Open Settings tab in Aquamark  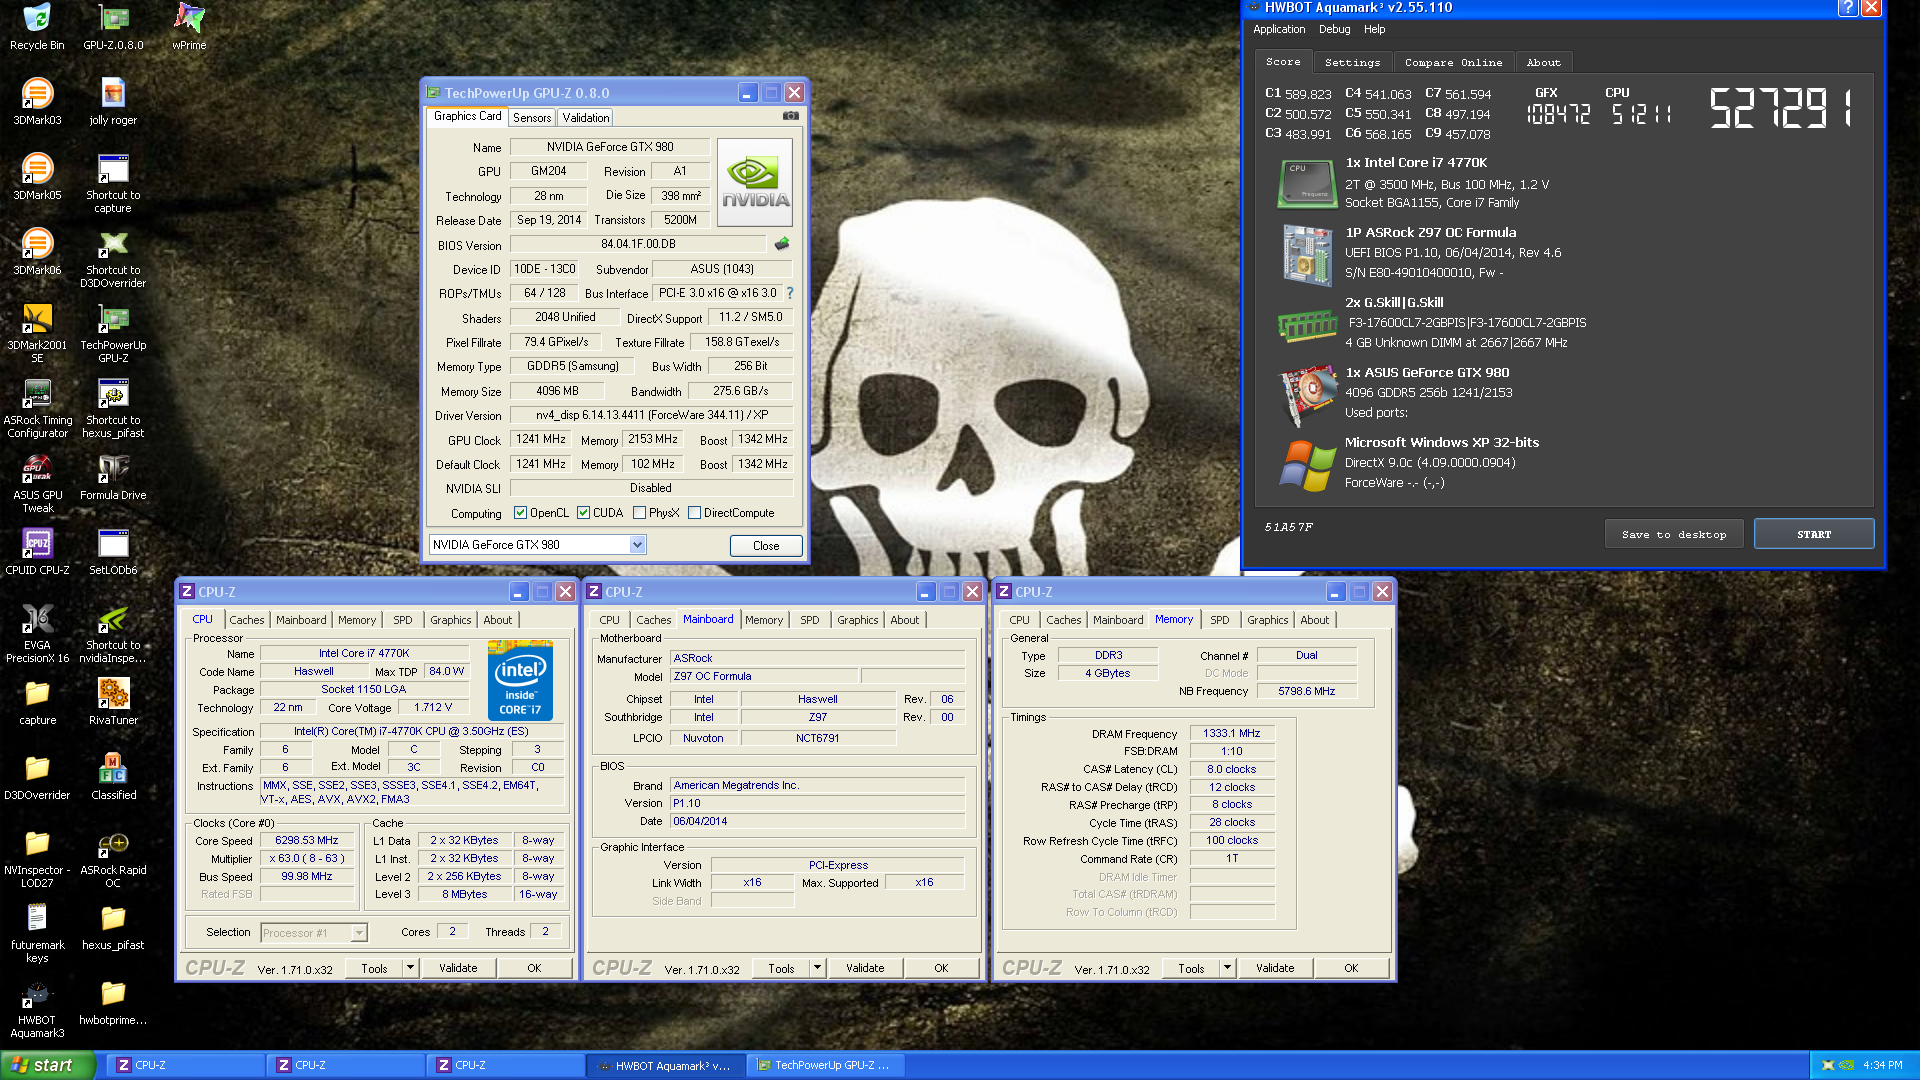coord(1352,62)
